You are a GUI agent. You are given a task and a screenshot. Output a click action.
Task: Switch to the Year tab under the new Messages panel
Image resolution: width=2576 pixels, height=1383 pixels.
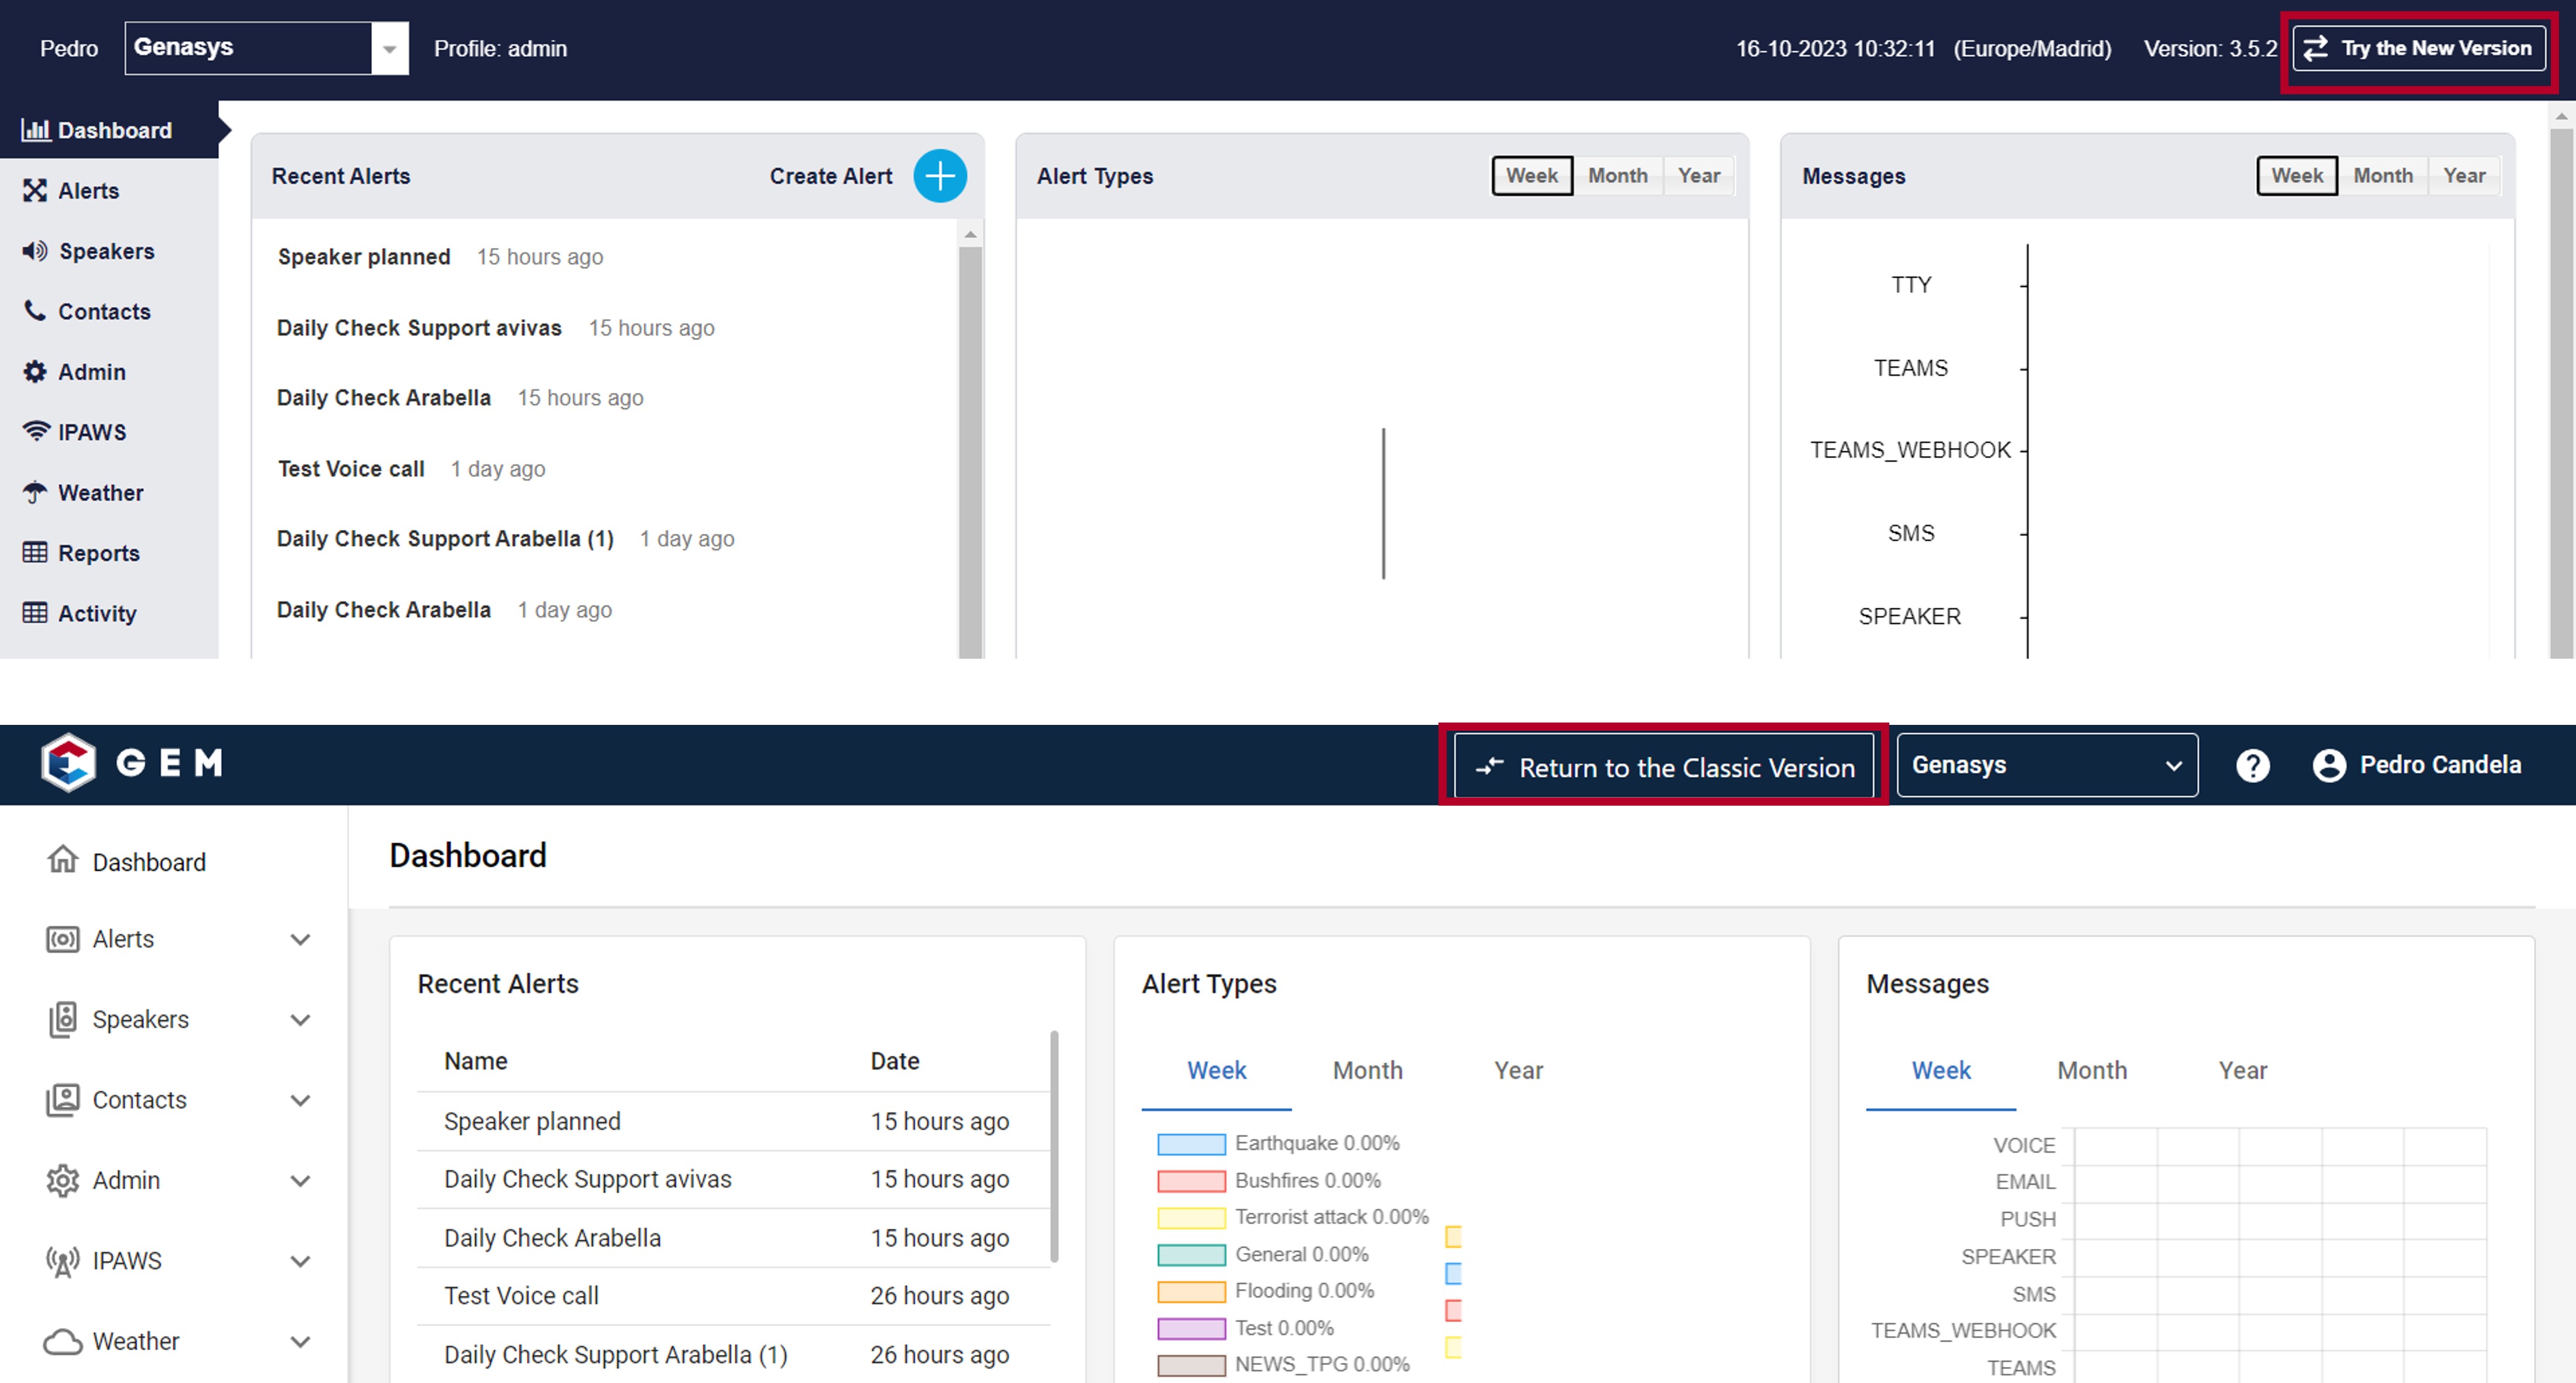(x=2242, y=1070)
